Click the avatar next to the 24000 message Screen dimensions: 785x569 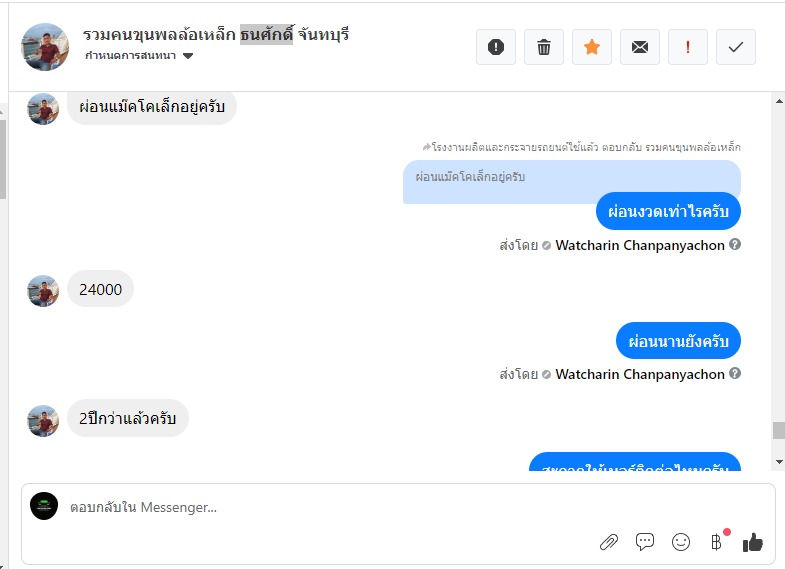(43, 291)
